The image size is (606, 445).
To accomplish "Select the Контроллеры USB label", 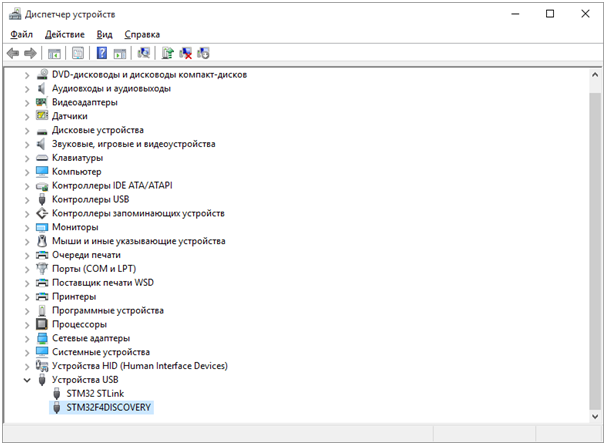I will point(90,199).
